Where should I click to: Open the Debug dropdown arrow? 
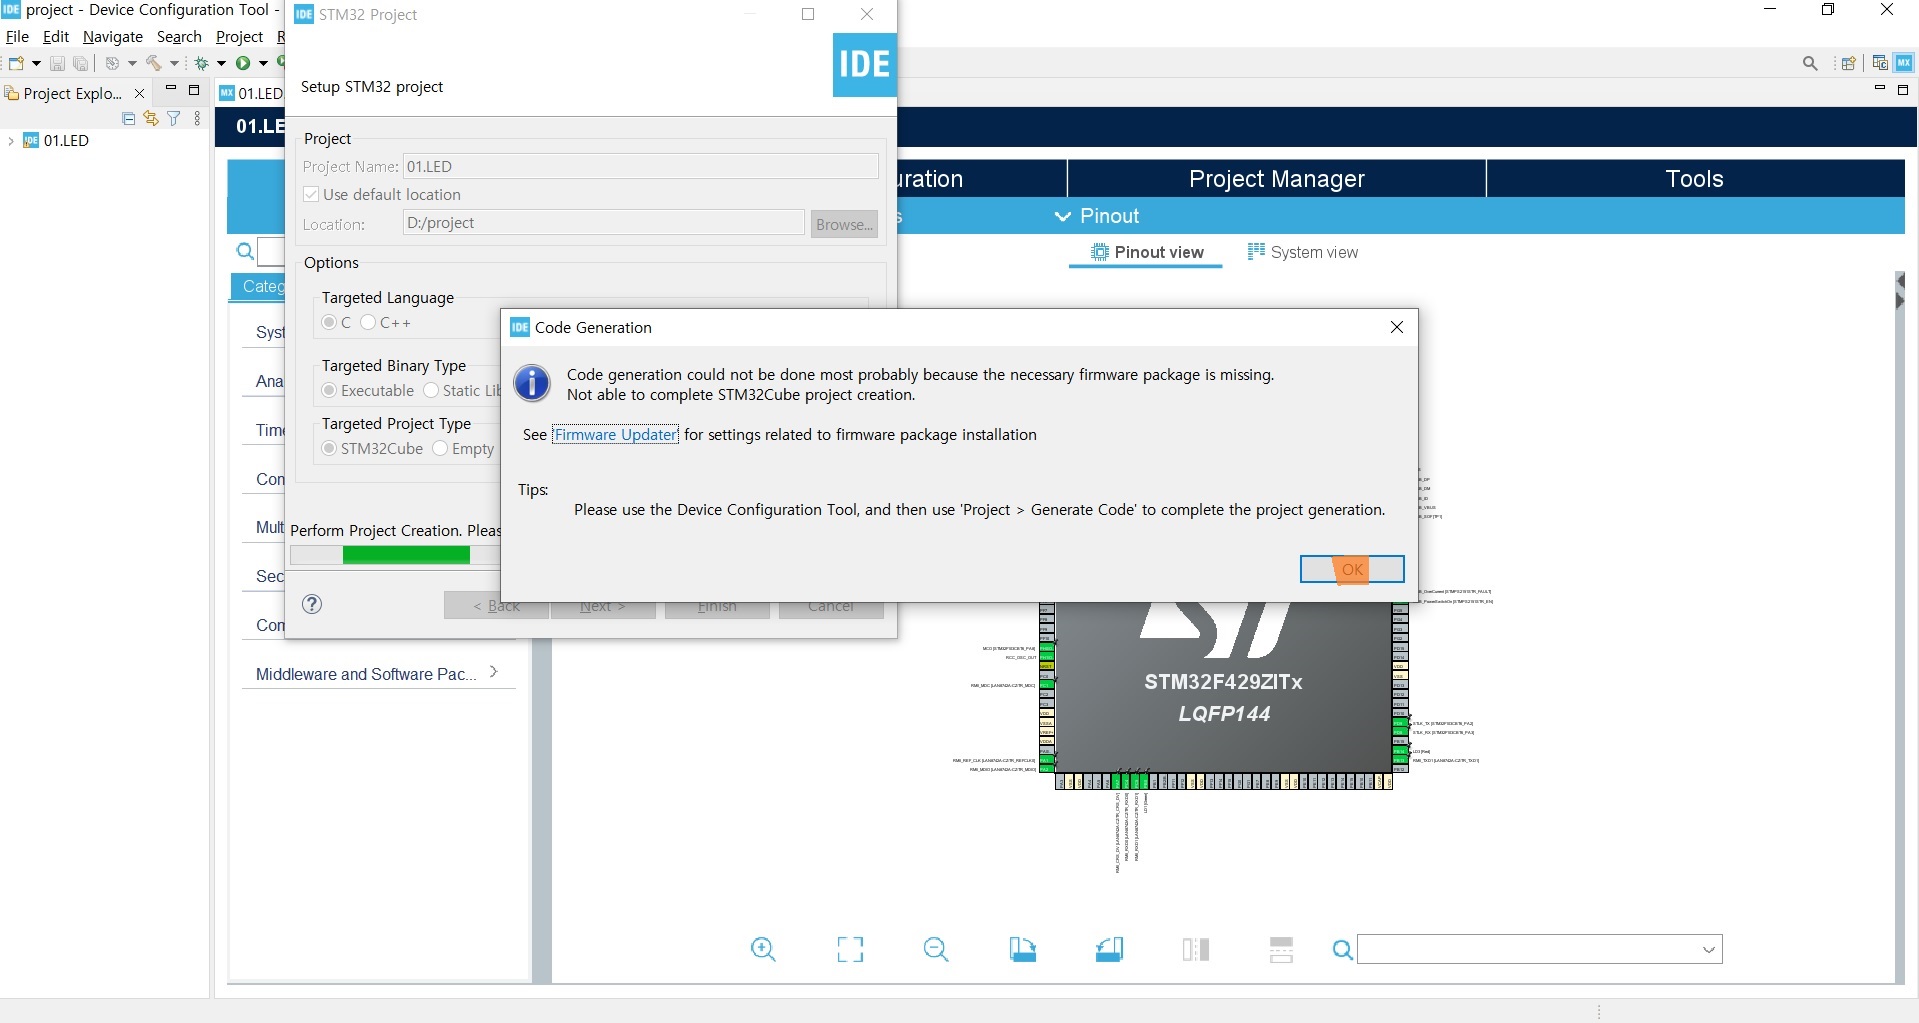pos(222,63)
